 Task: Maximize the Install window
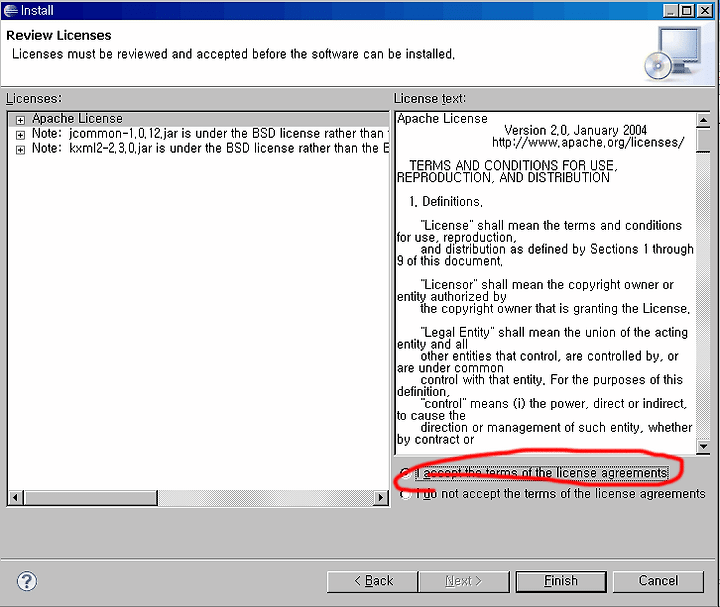coord(687,10)
